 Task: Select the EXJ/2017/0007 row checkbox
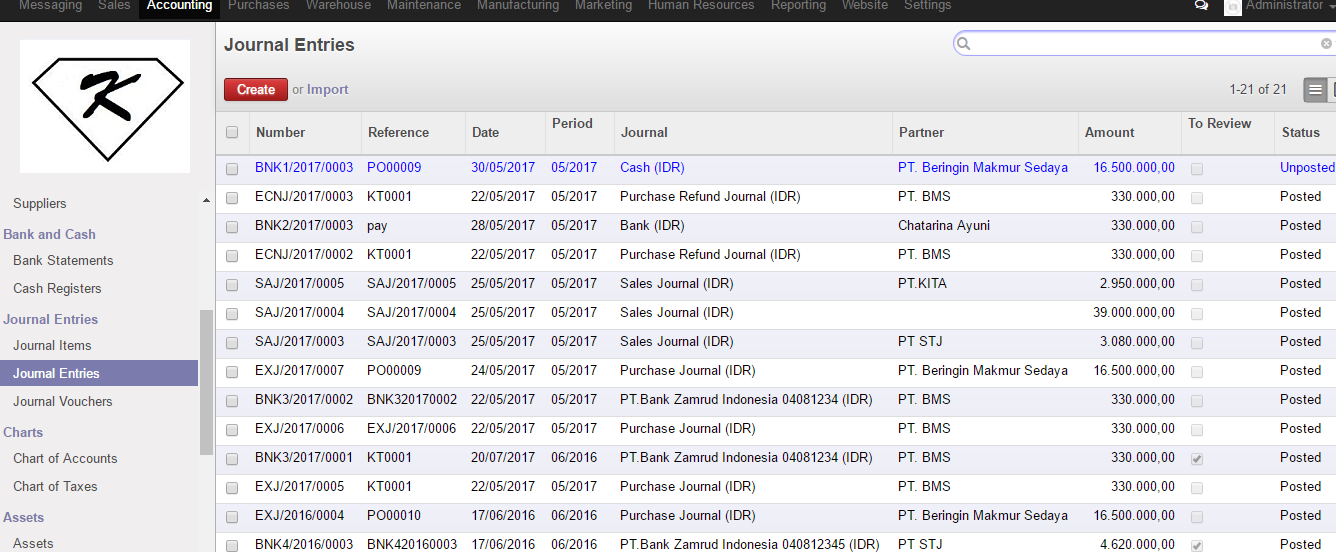[232, 372]
